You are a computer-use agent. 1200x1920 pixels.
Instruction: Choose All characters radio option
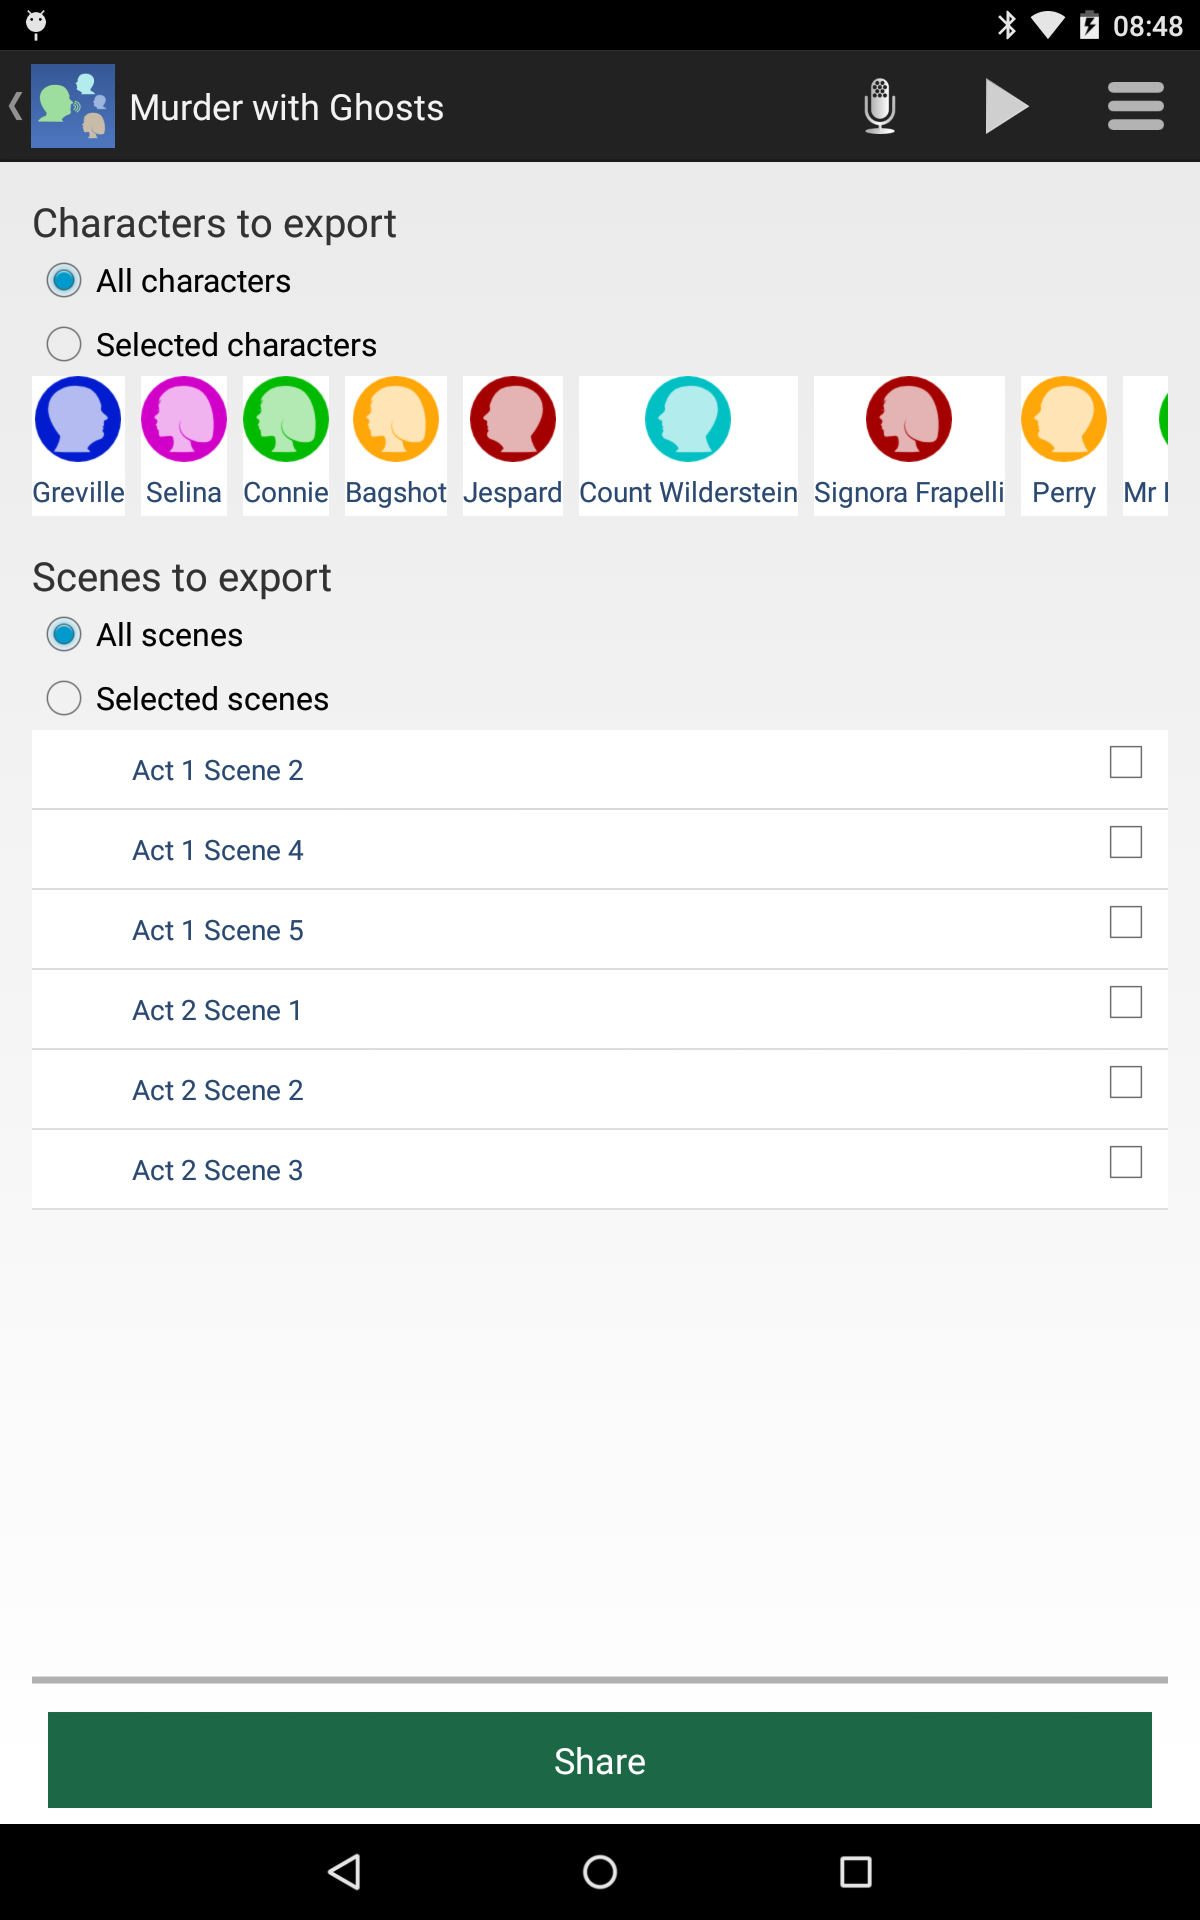click(64, 280)
